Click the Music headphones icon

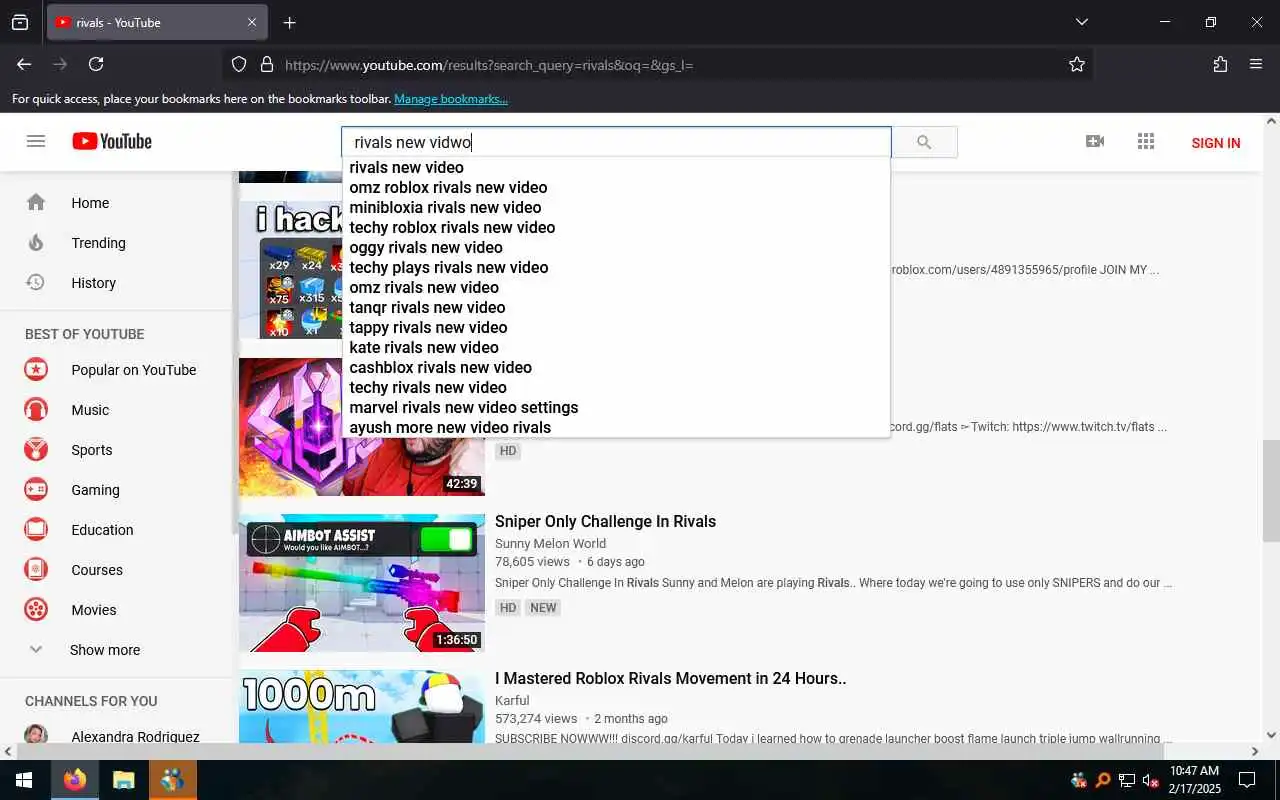[x=36, y=409]
